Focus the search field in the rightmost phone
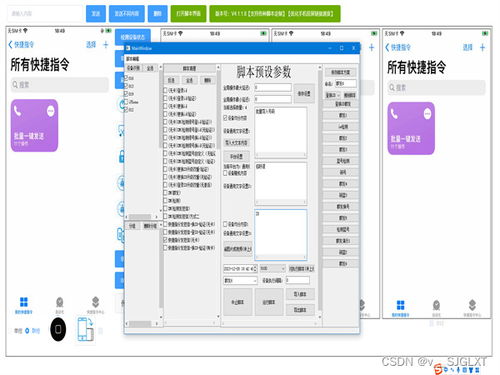This screenshot has width=500, height=375. pos(436,88)
